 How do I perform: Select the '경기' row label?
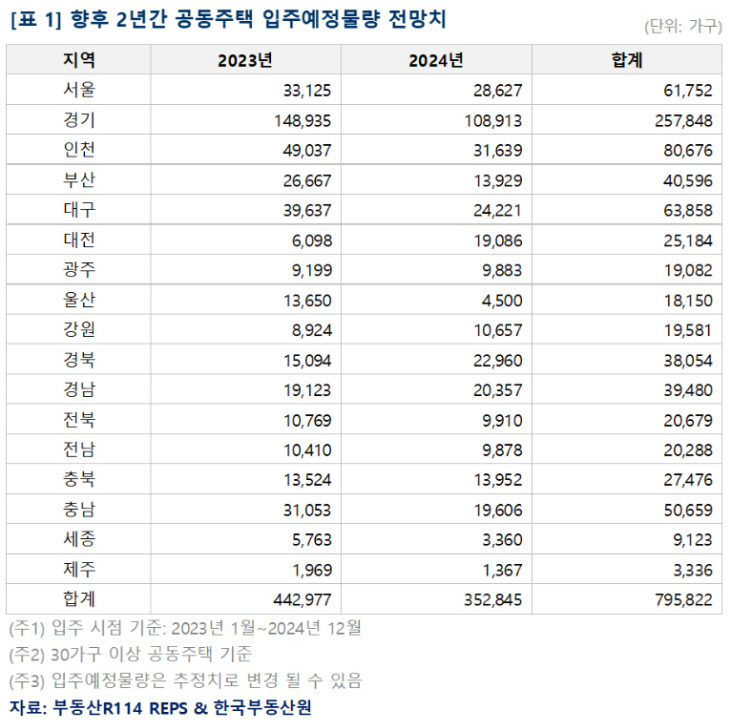[79, 120]
